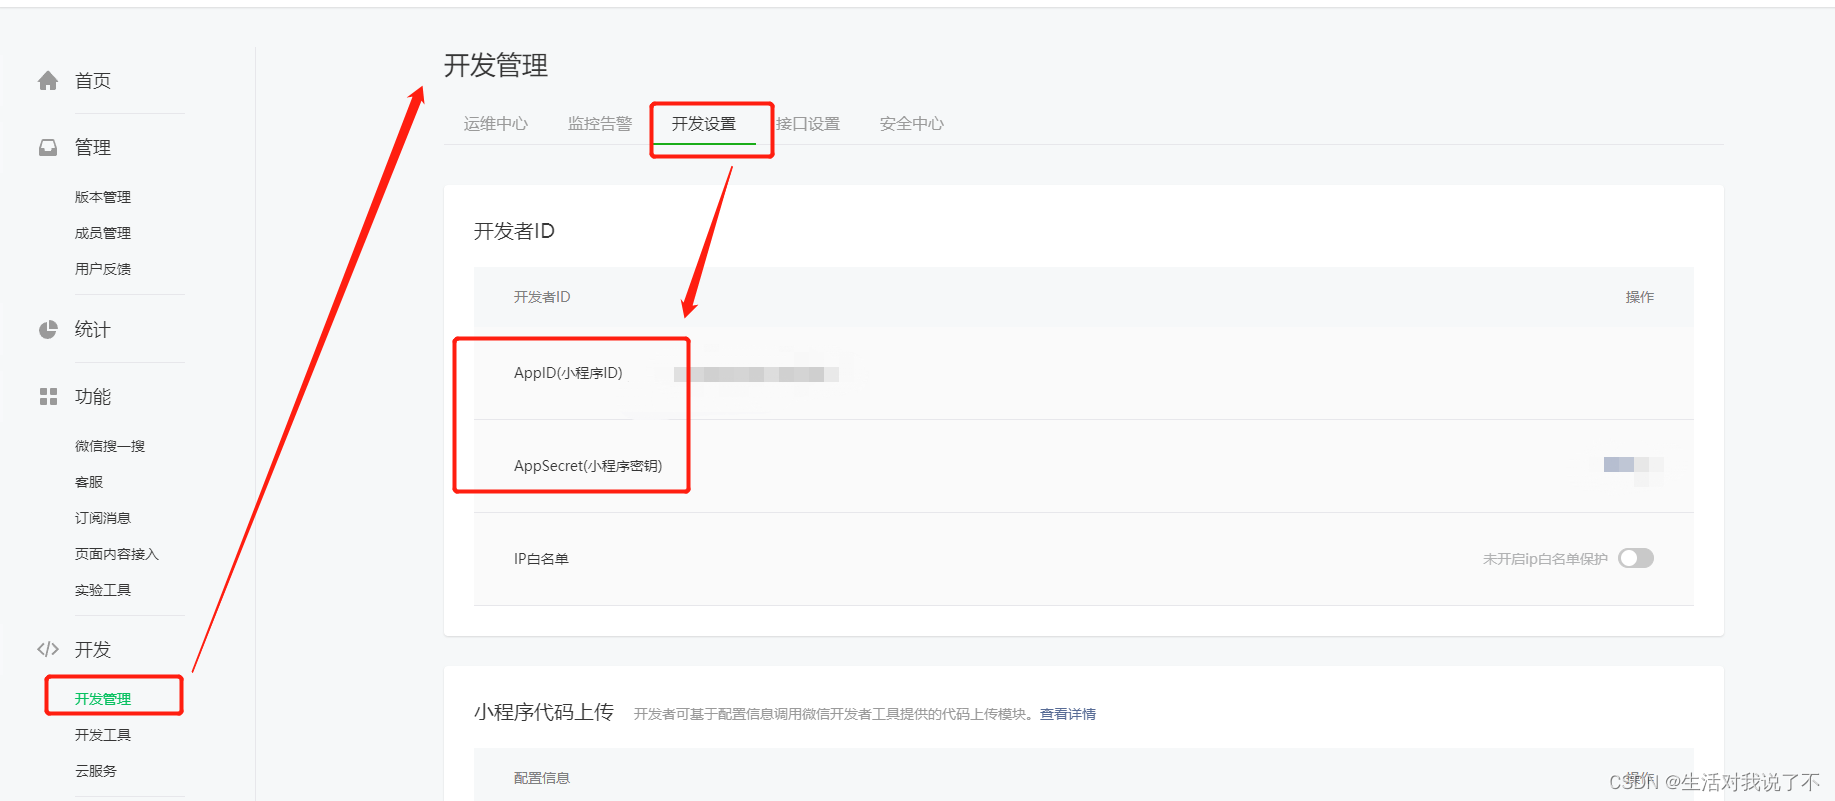1835x801 pixels.
Task: Open 用户反馈 in the sidebar
Action: (103, 269)
